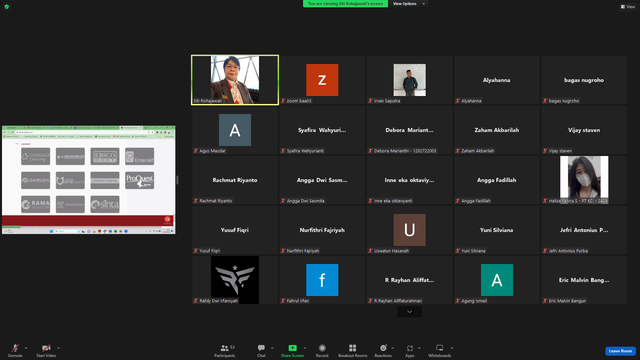This screenshot has height=360, width=640.
Task: Click GARUDA logo in shared screen
Action: (36, 180)
